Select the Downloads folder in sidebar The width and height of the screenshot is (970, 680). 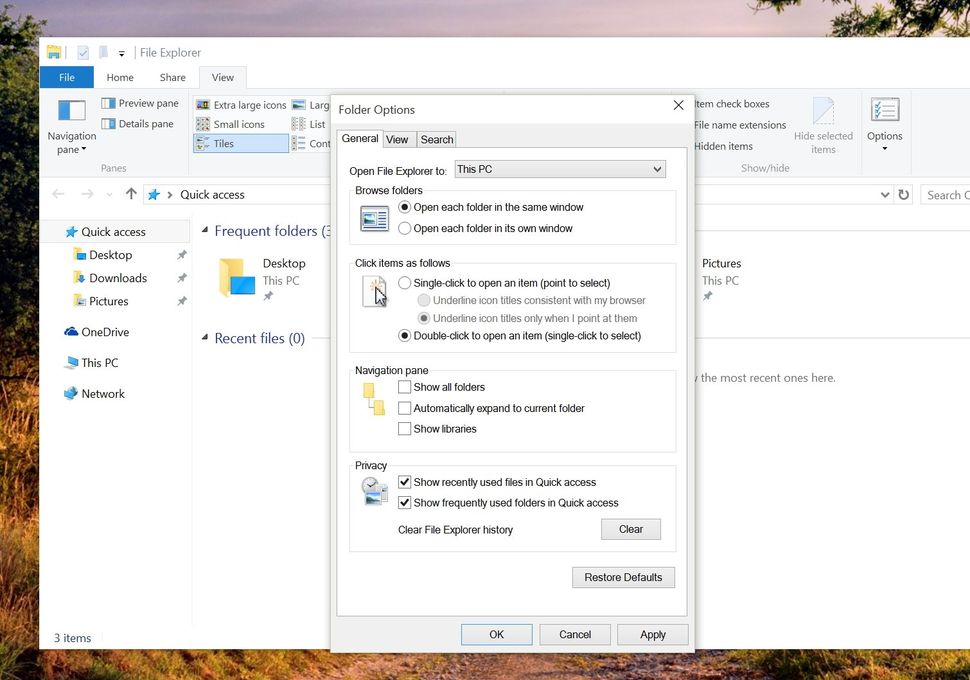point(119,278)
